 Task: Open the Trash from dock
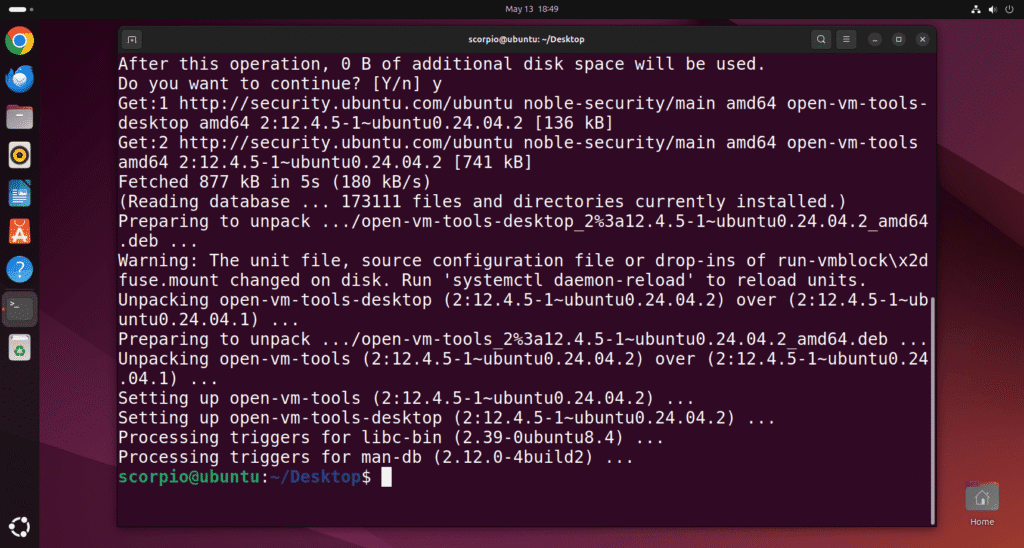click(x=20, y=347)
